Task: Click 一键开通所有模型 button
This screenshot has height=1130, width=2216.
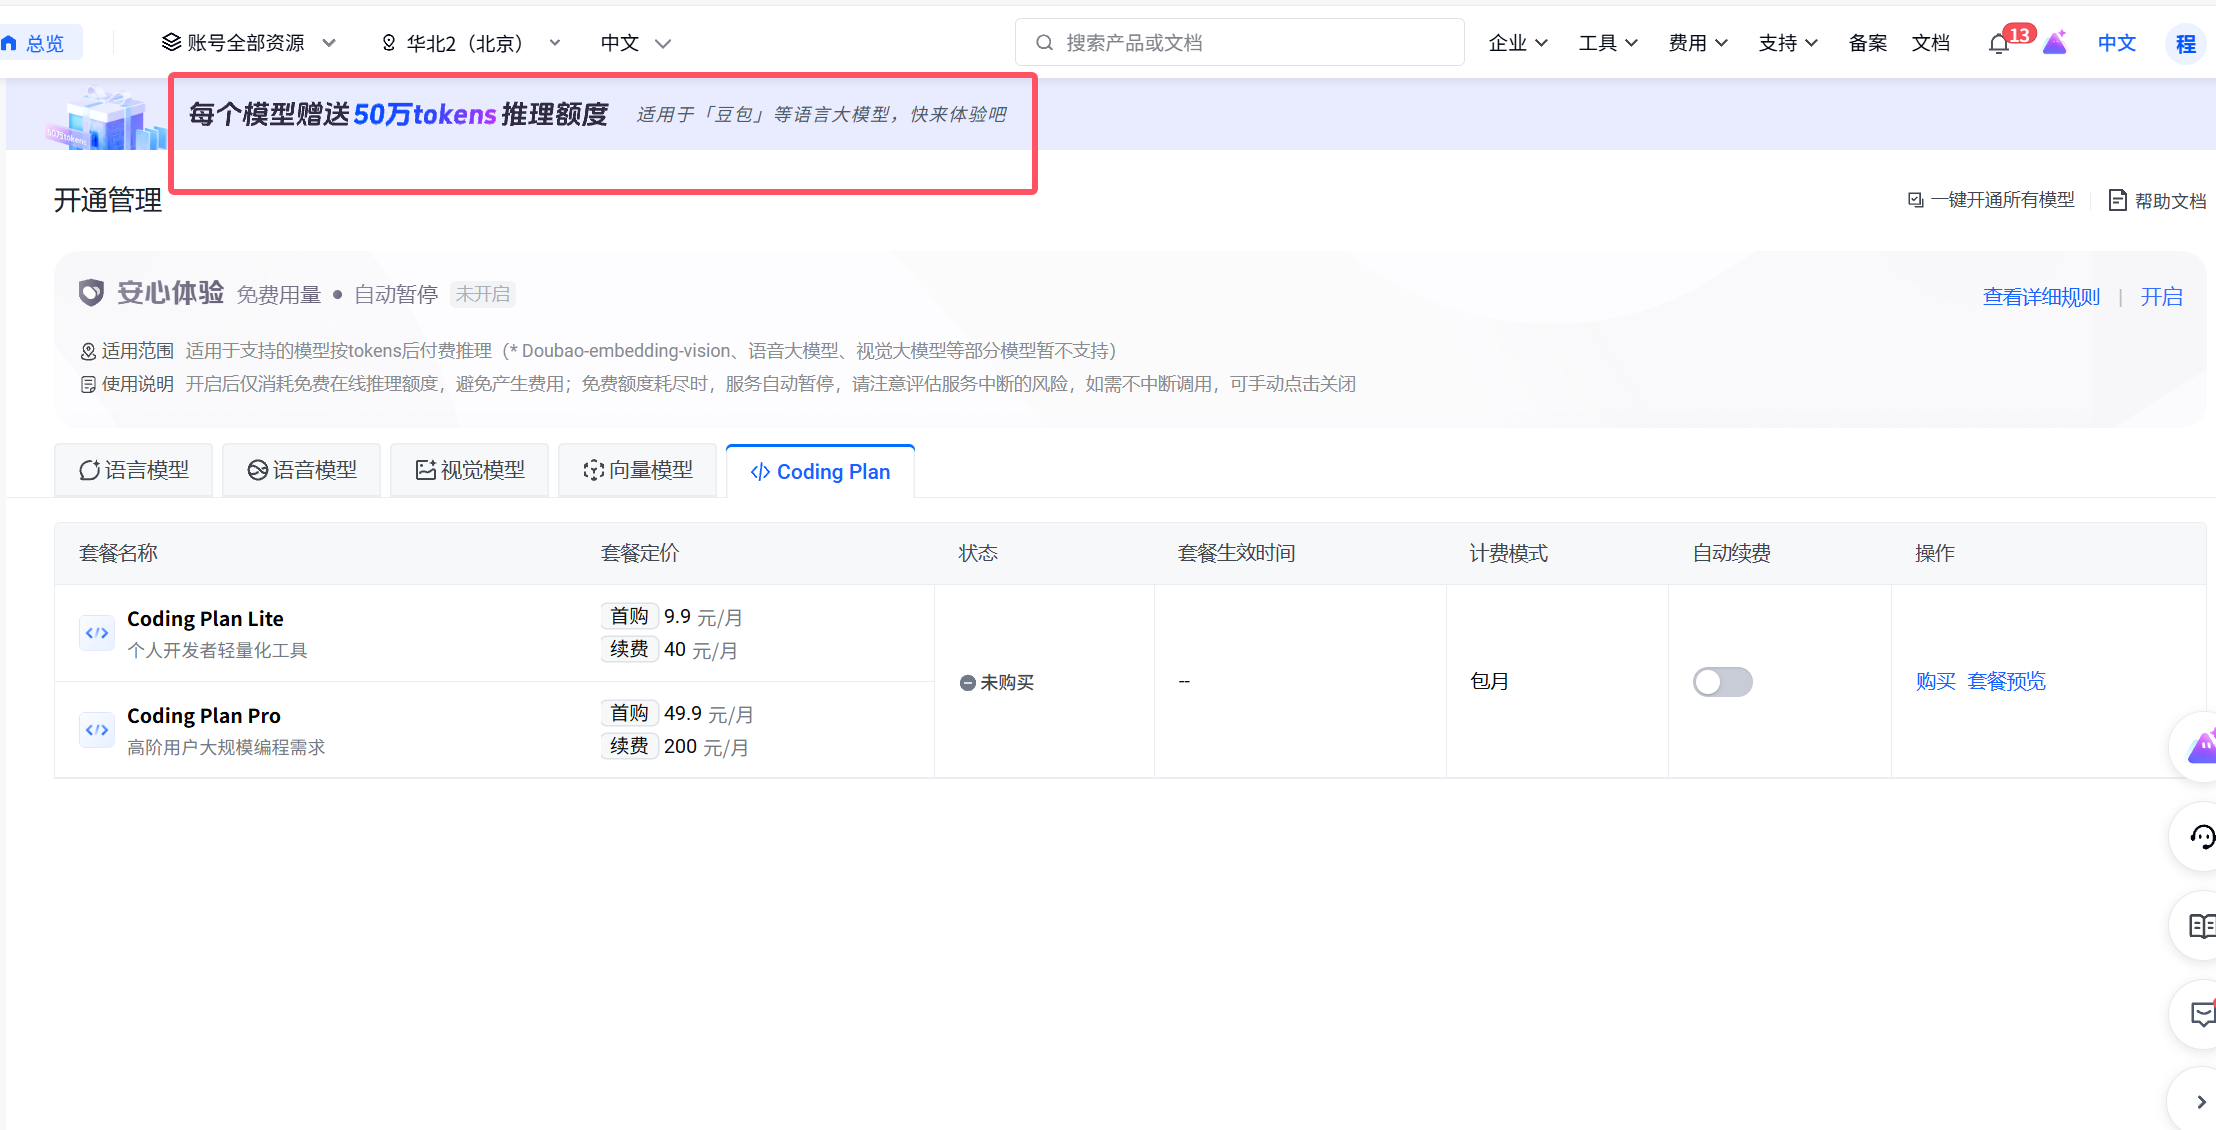Action: click(x=1991, y=200)
